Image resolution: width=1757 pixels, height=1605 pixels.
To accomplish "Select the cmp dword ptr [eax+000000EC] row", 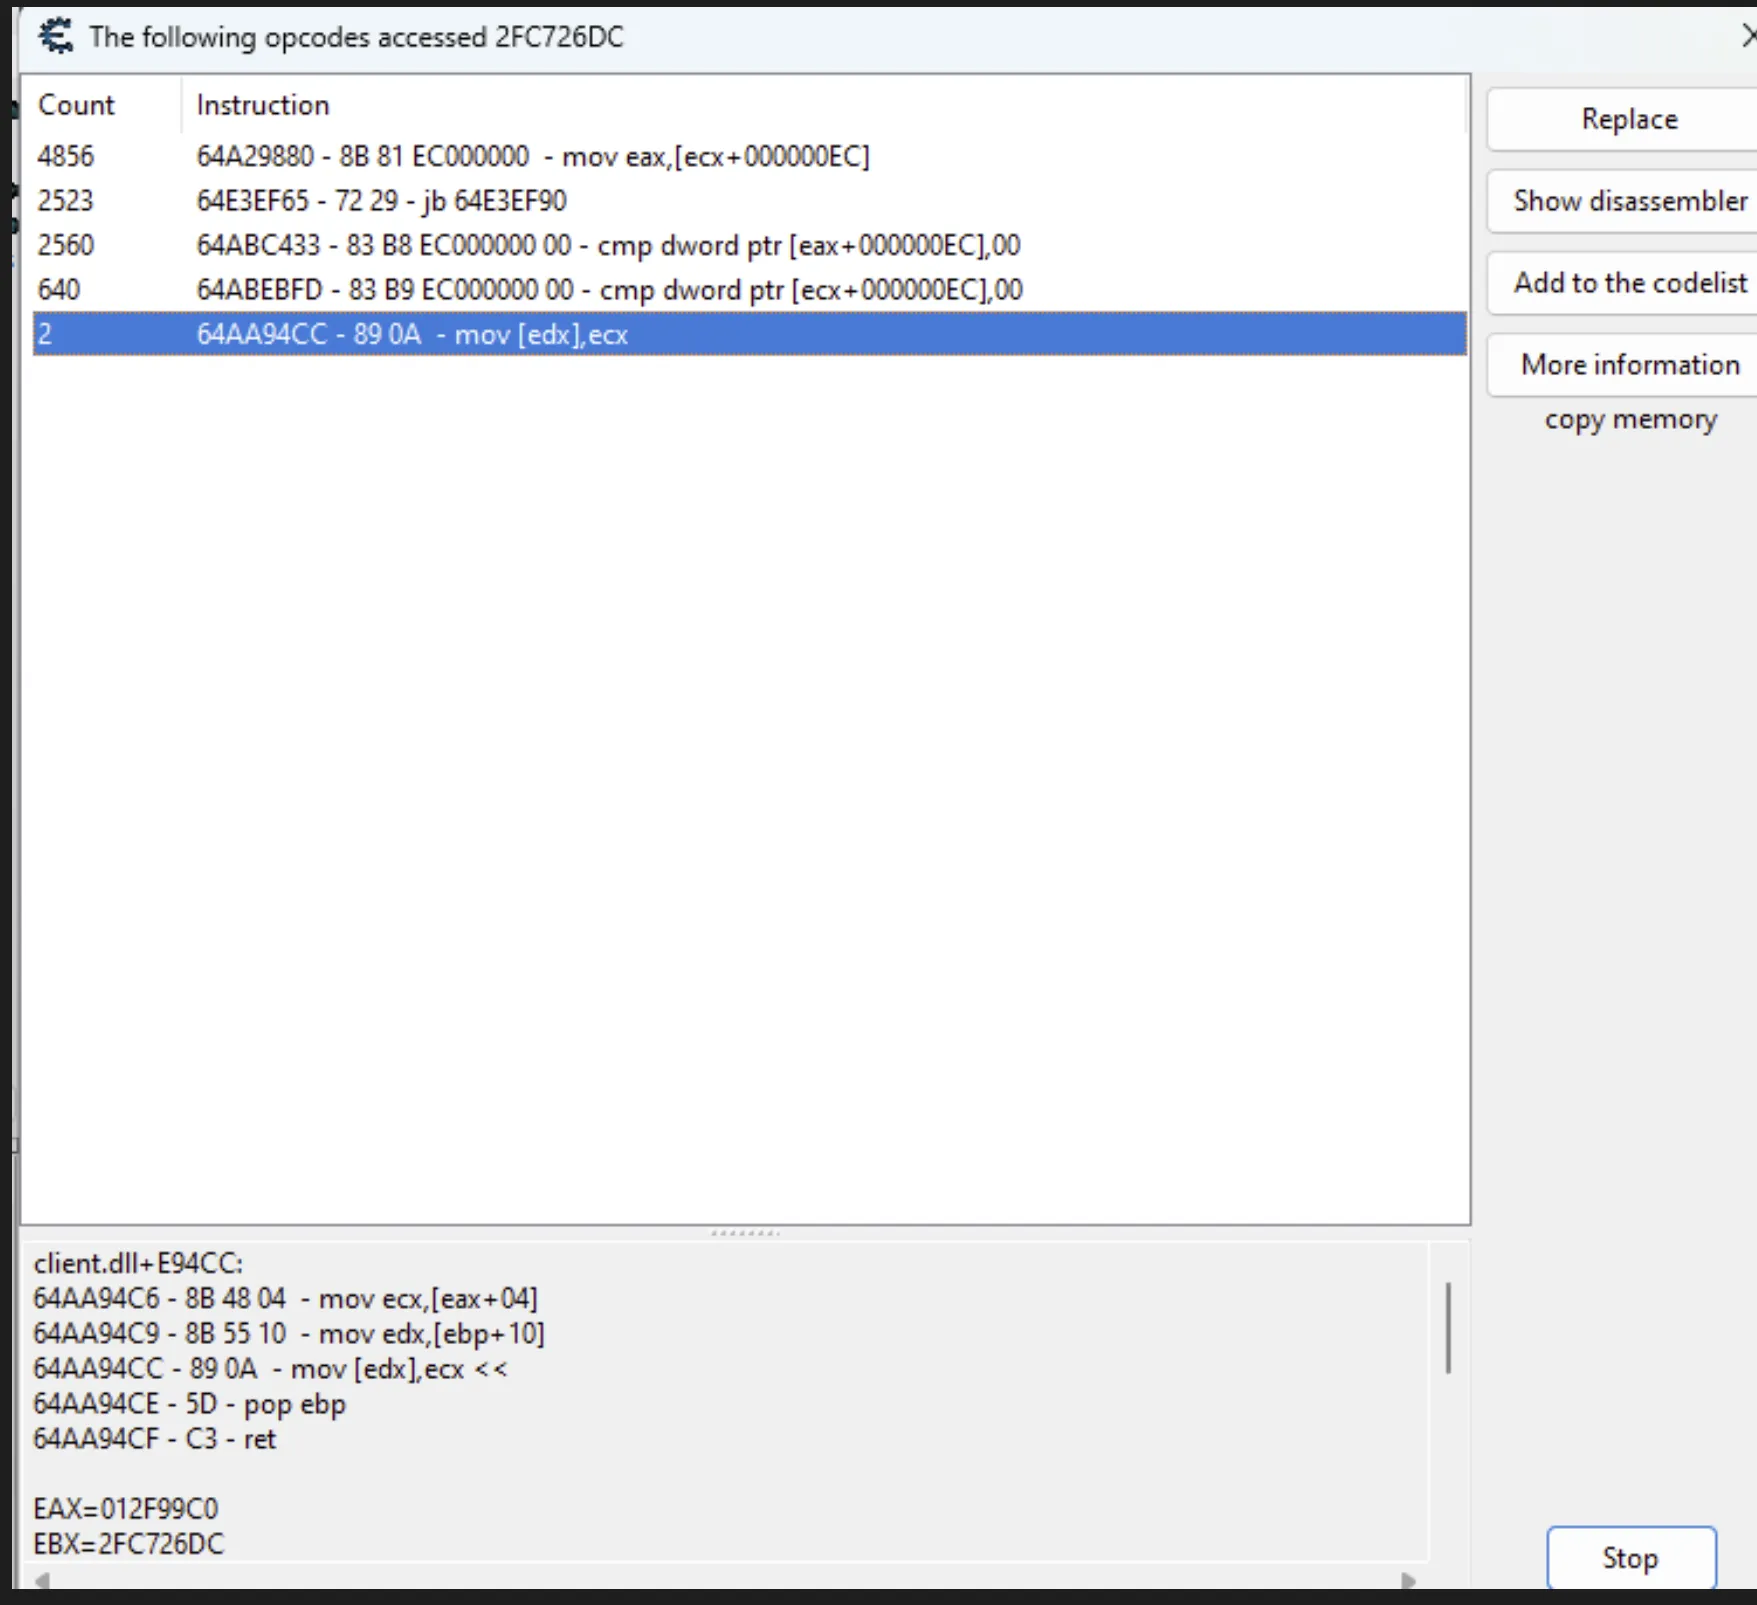I will point(608,246).
